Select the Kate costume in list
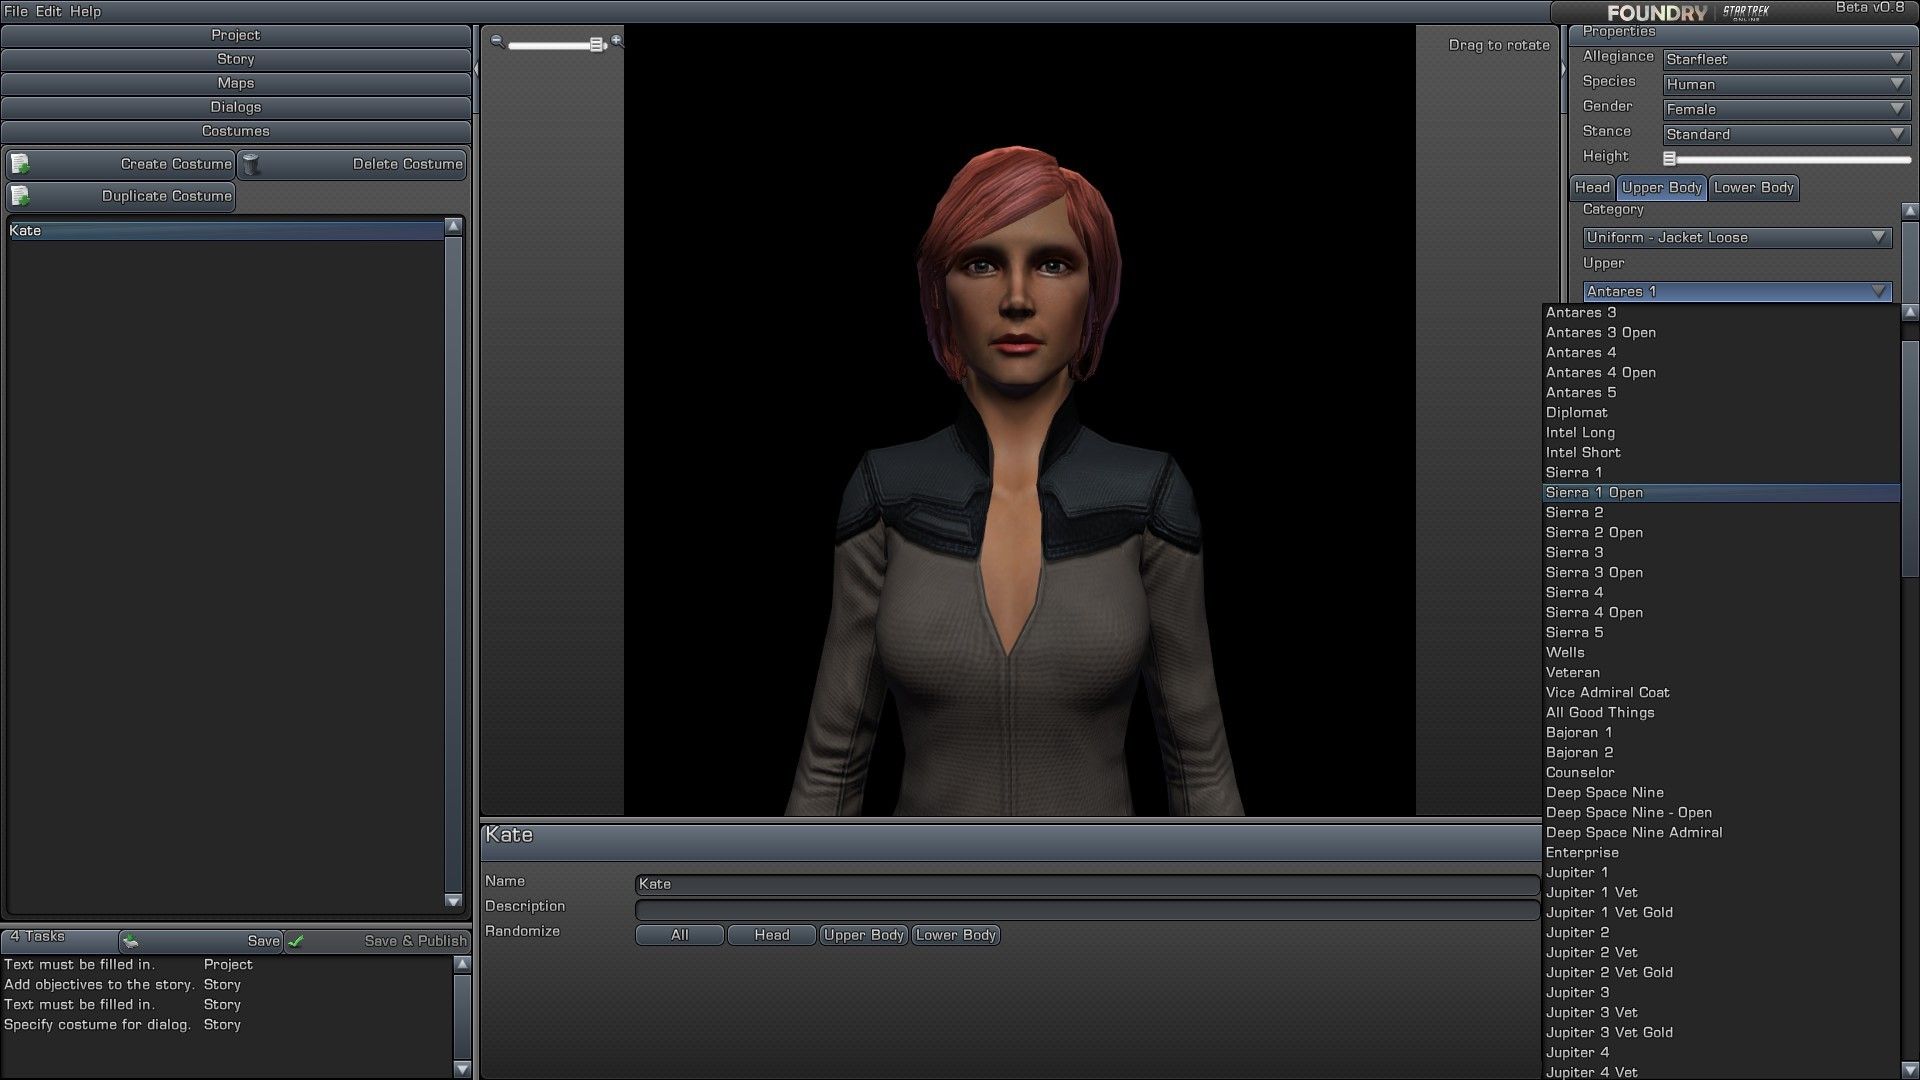This screenshot has width=1920, height=1080. point(225,231)
